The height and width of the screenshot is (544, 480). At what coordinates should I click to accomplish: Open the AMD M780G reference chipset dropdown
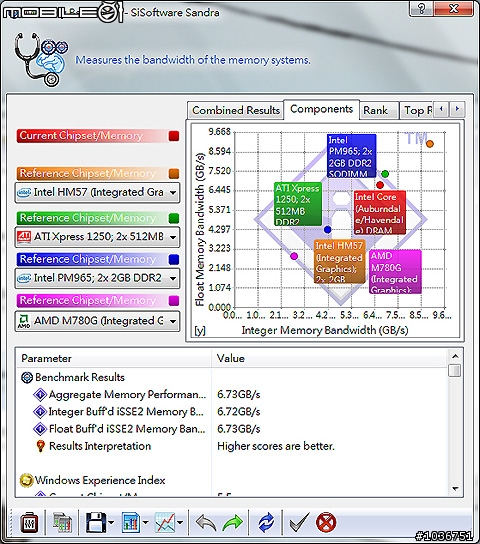[x=97, y=321]
